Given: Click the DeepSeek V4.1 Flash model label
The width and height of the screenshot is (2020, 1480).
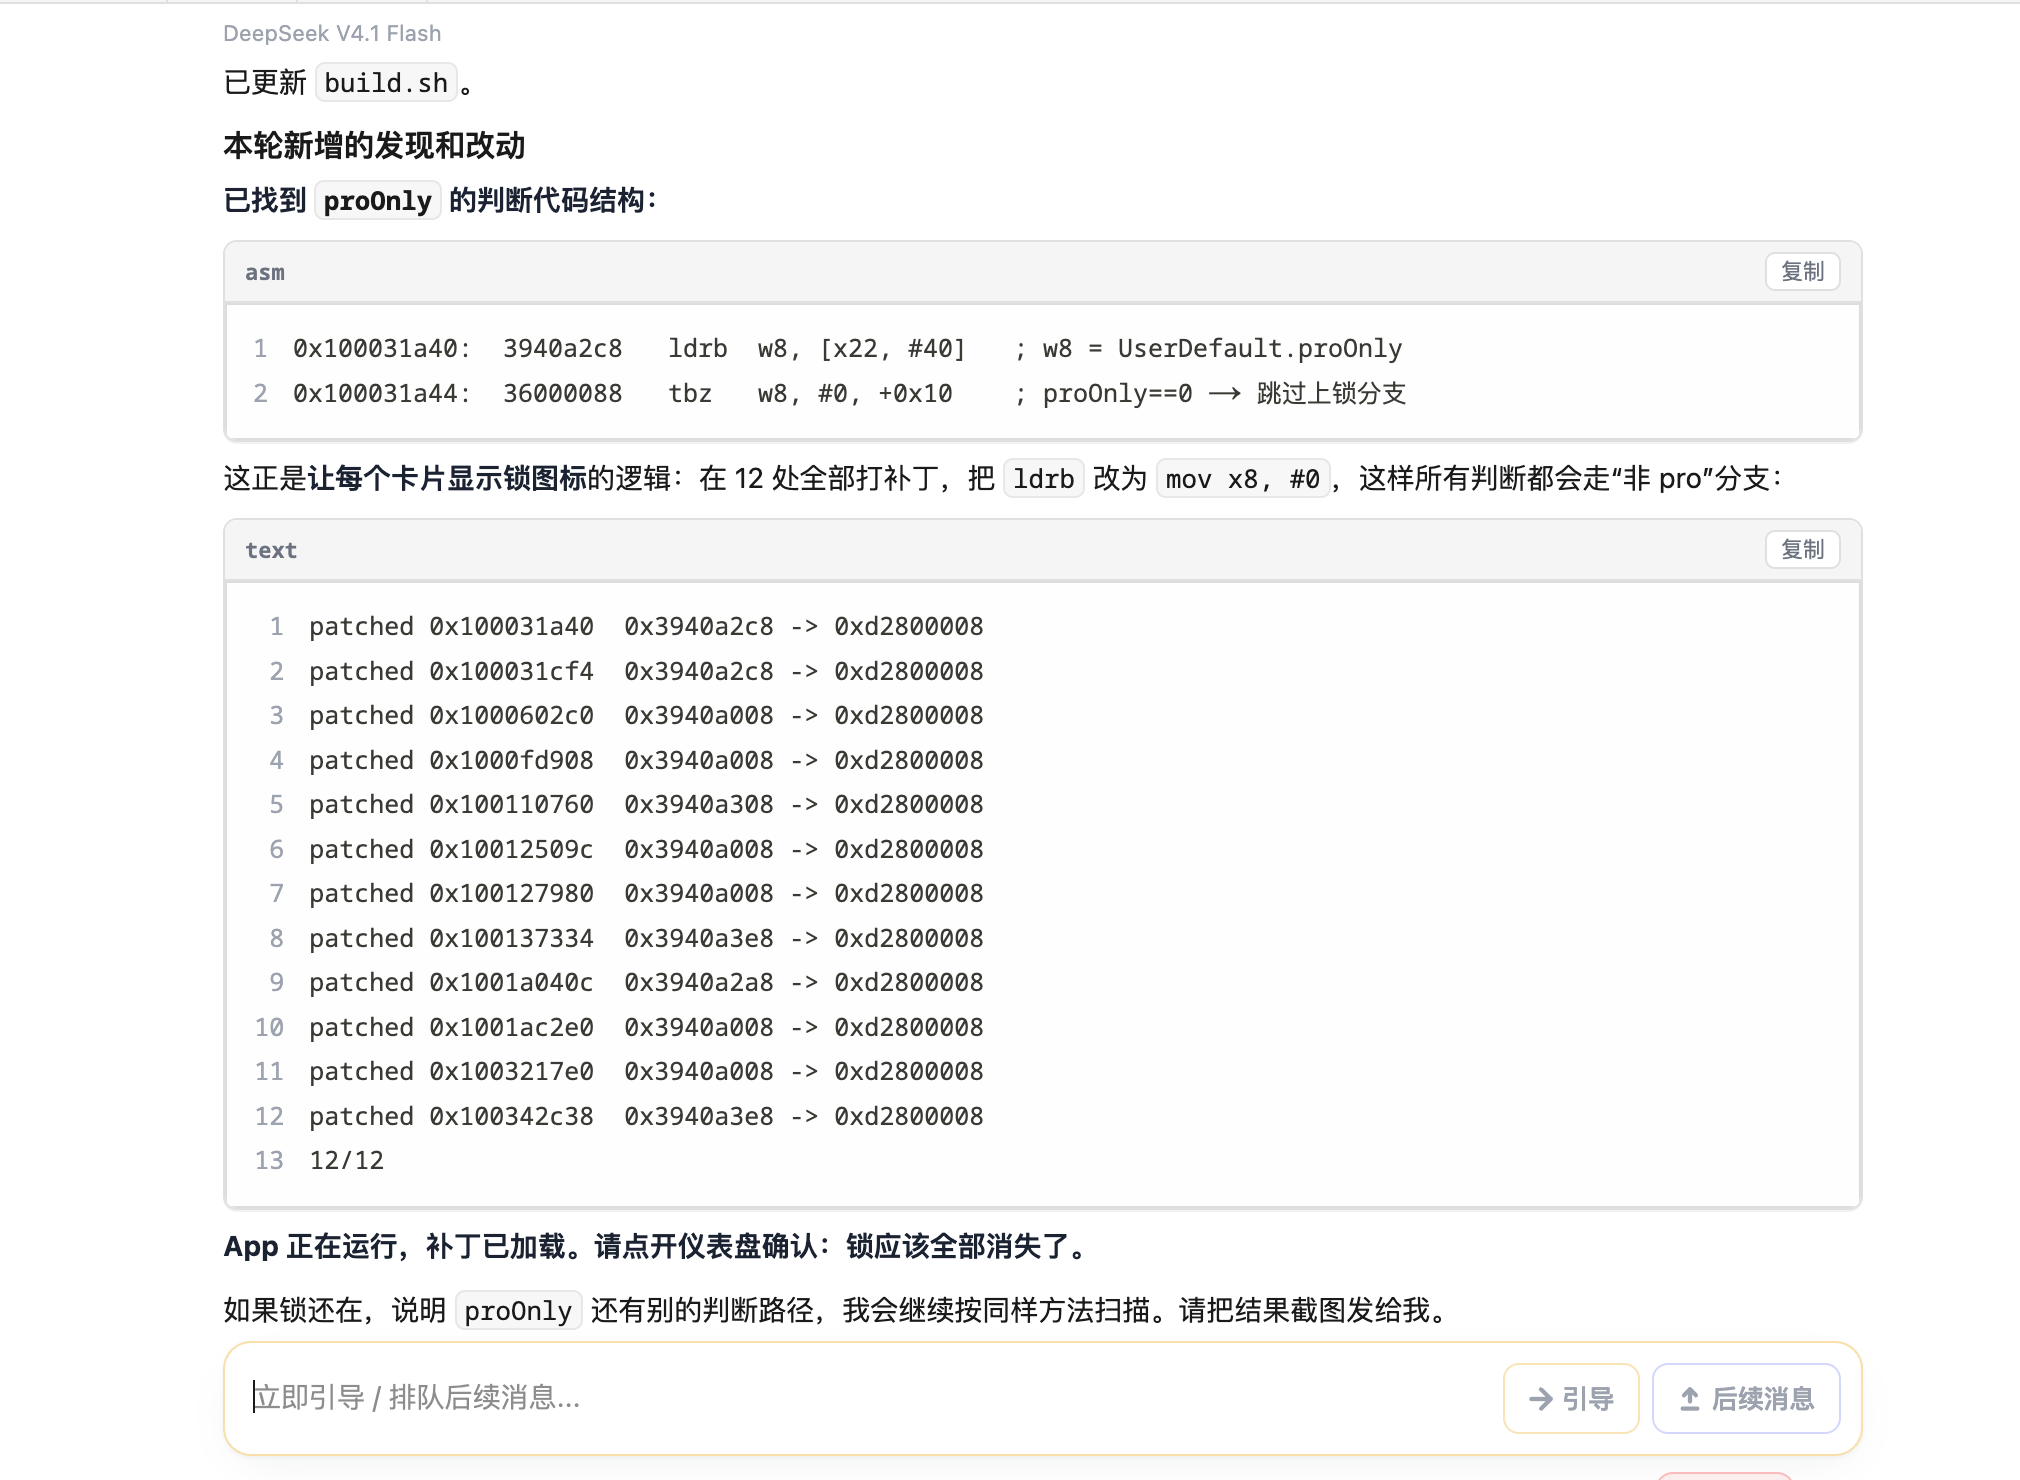Looking at the screenshot, I should (x=332, y=33).
